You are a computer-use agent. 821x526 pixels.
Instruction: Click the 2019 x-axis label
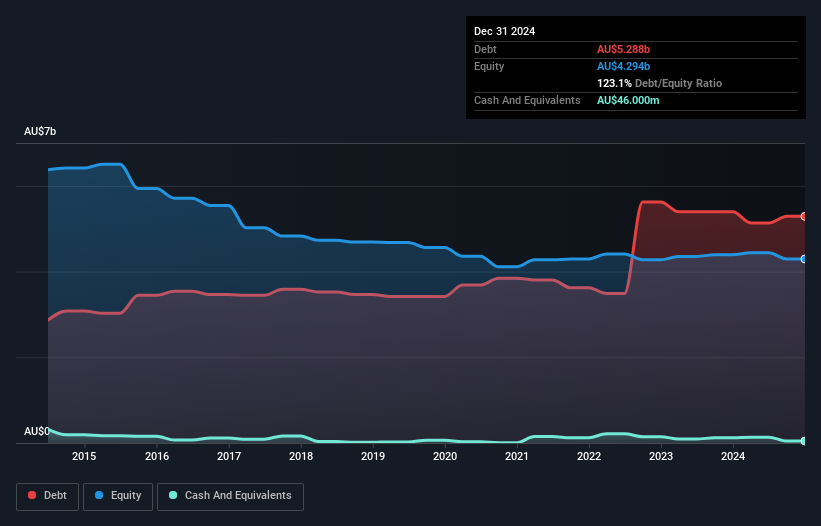(x=373, y=456)
